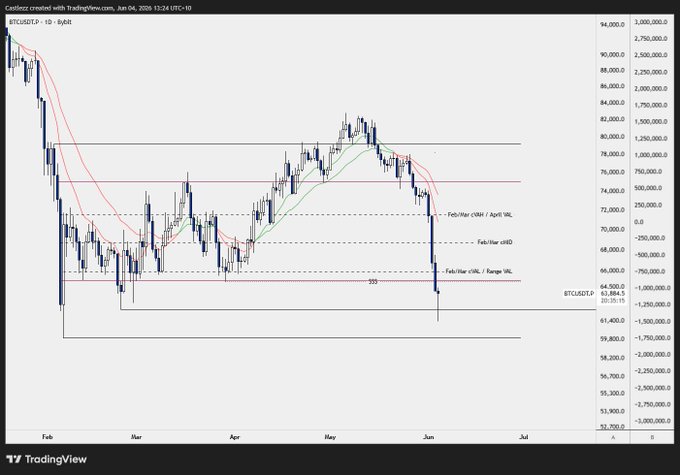
Task: Click the 66,000.0 price axis label
Action: coord(612,271)
